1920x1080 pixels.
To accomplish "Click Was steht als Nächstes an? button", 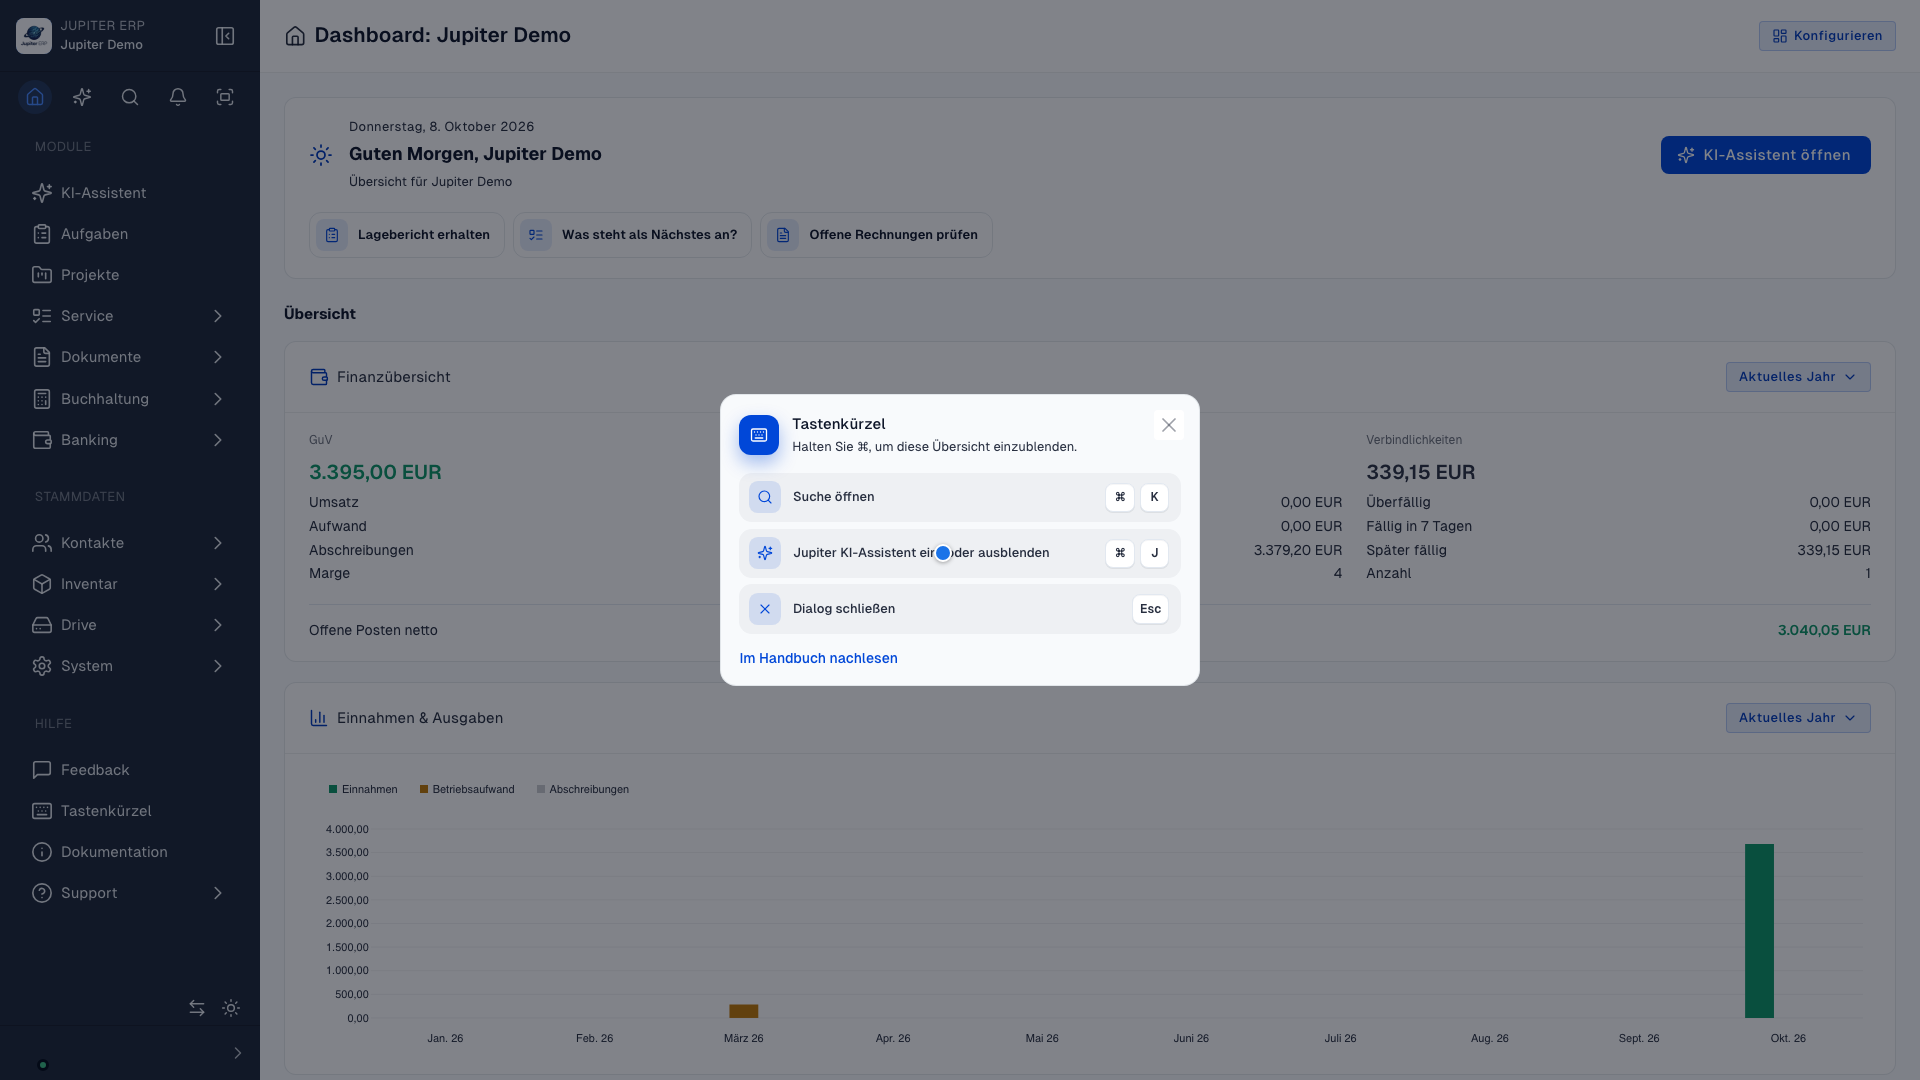I will (632, 235).
